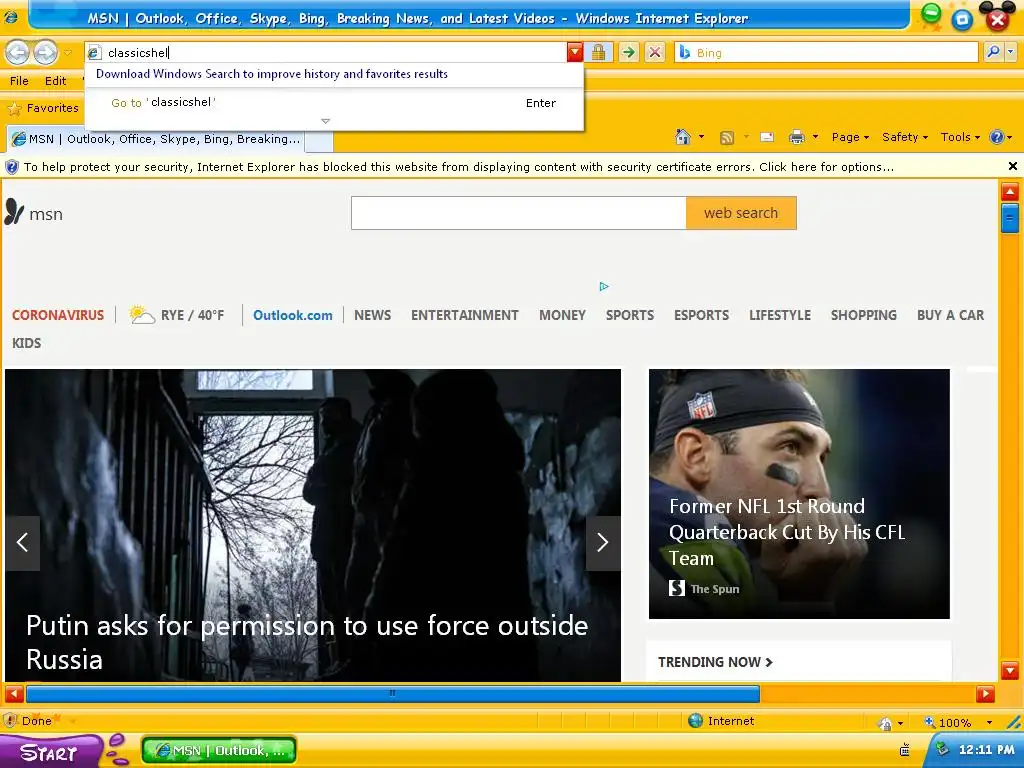Go to the KIDS section

(x=27, y=343)
